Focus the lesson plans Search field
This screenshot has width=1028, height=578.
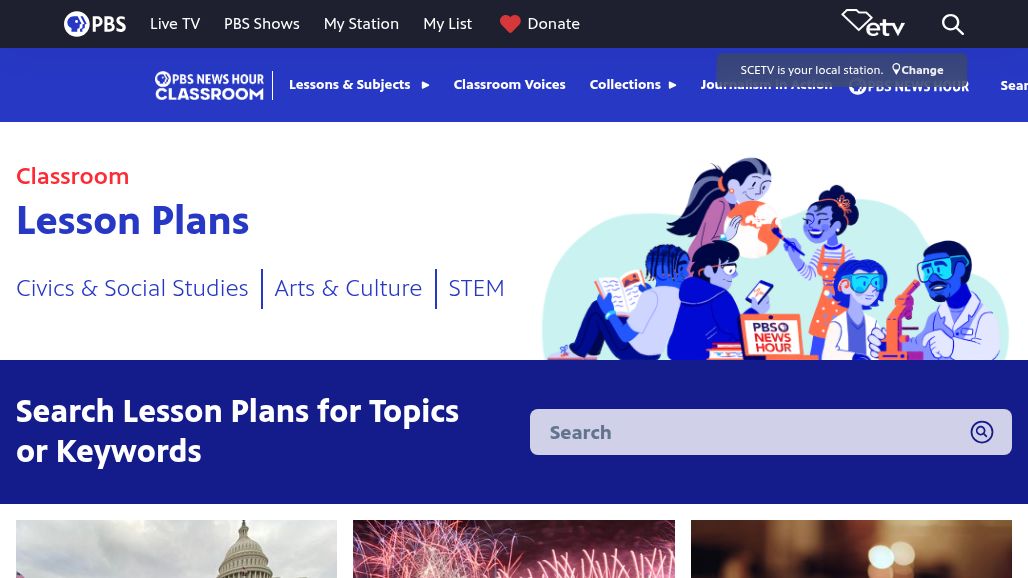point(750,432)
